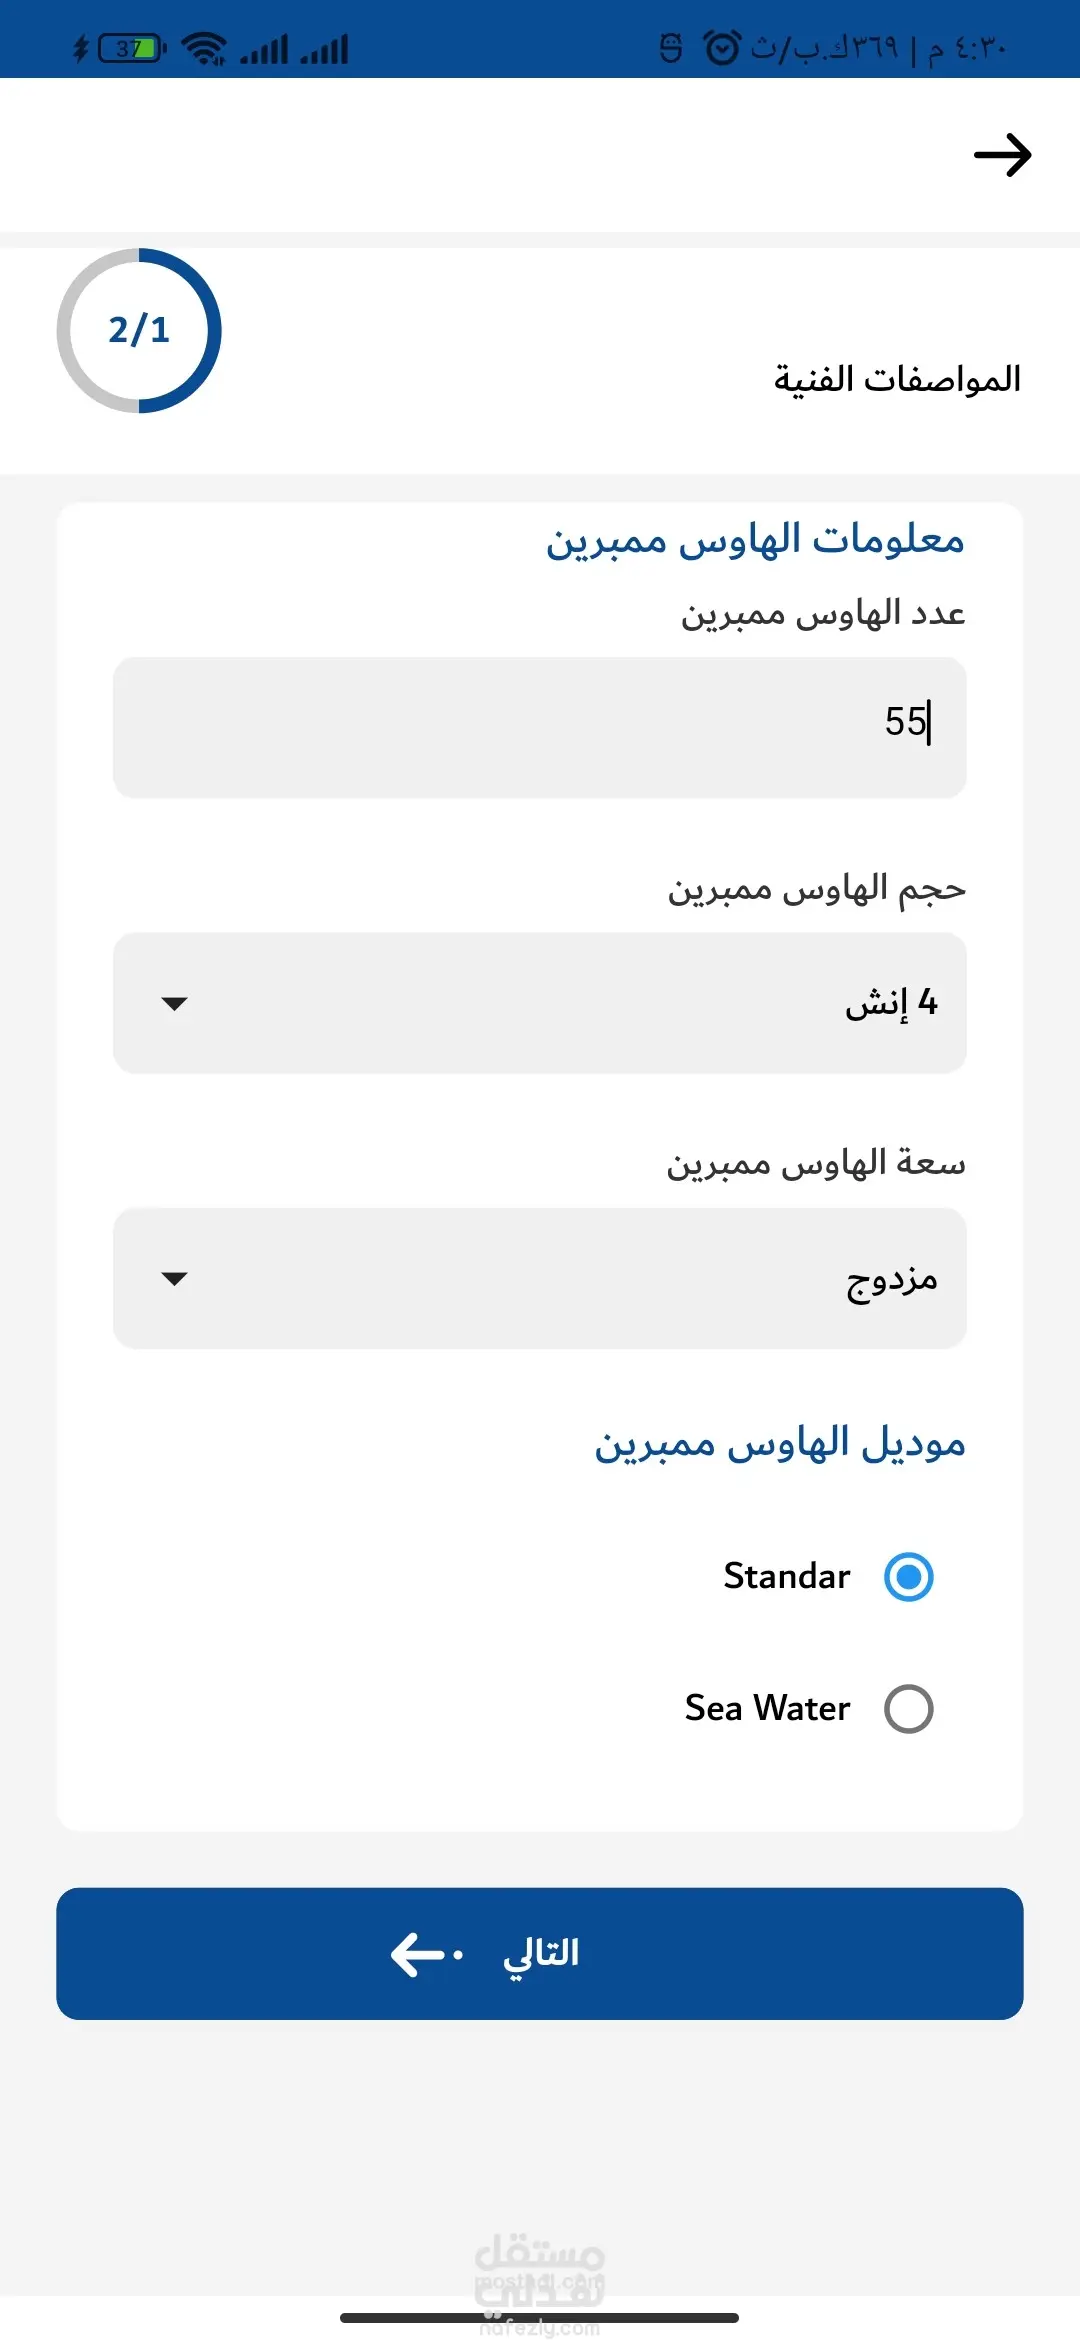Tap the back arrow in the header
1080x2340 pixels.
coord(1002,155)
